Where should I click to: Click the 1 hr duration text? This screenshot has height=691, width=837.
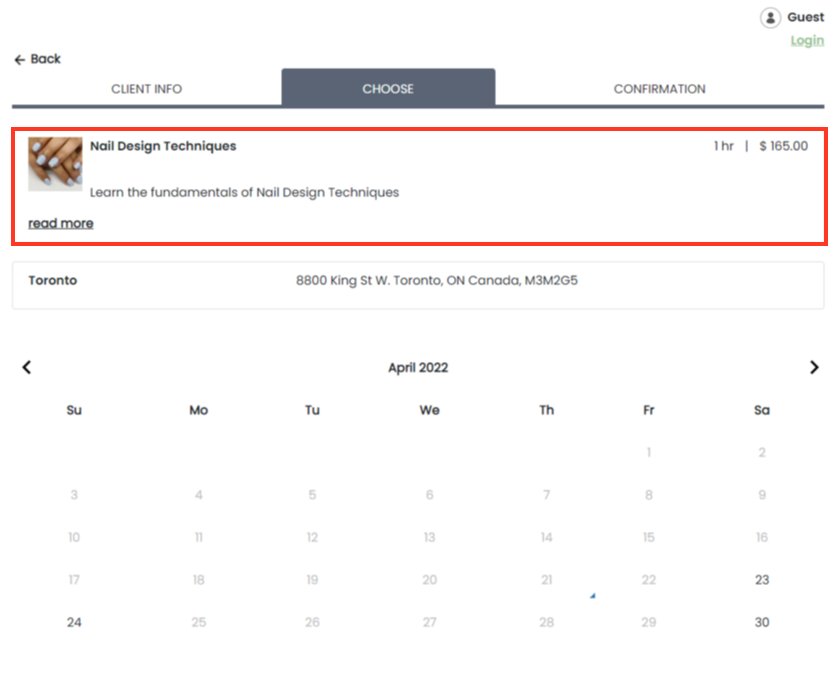coord(723,146)
